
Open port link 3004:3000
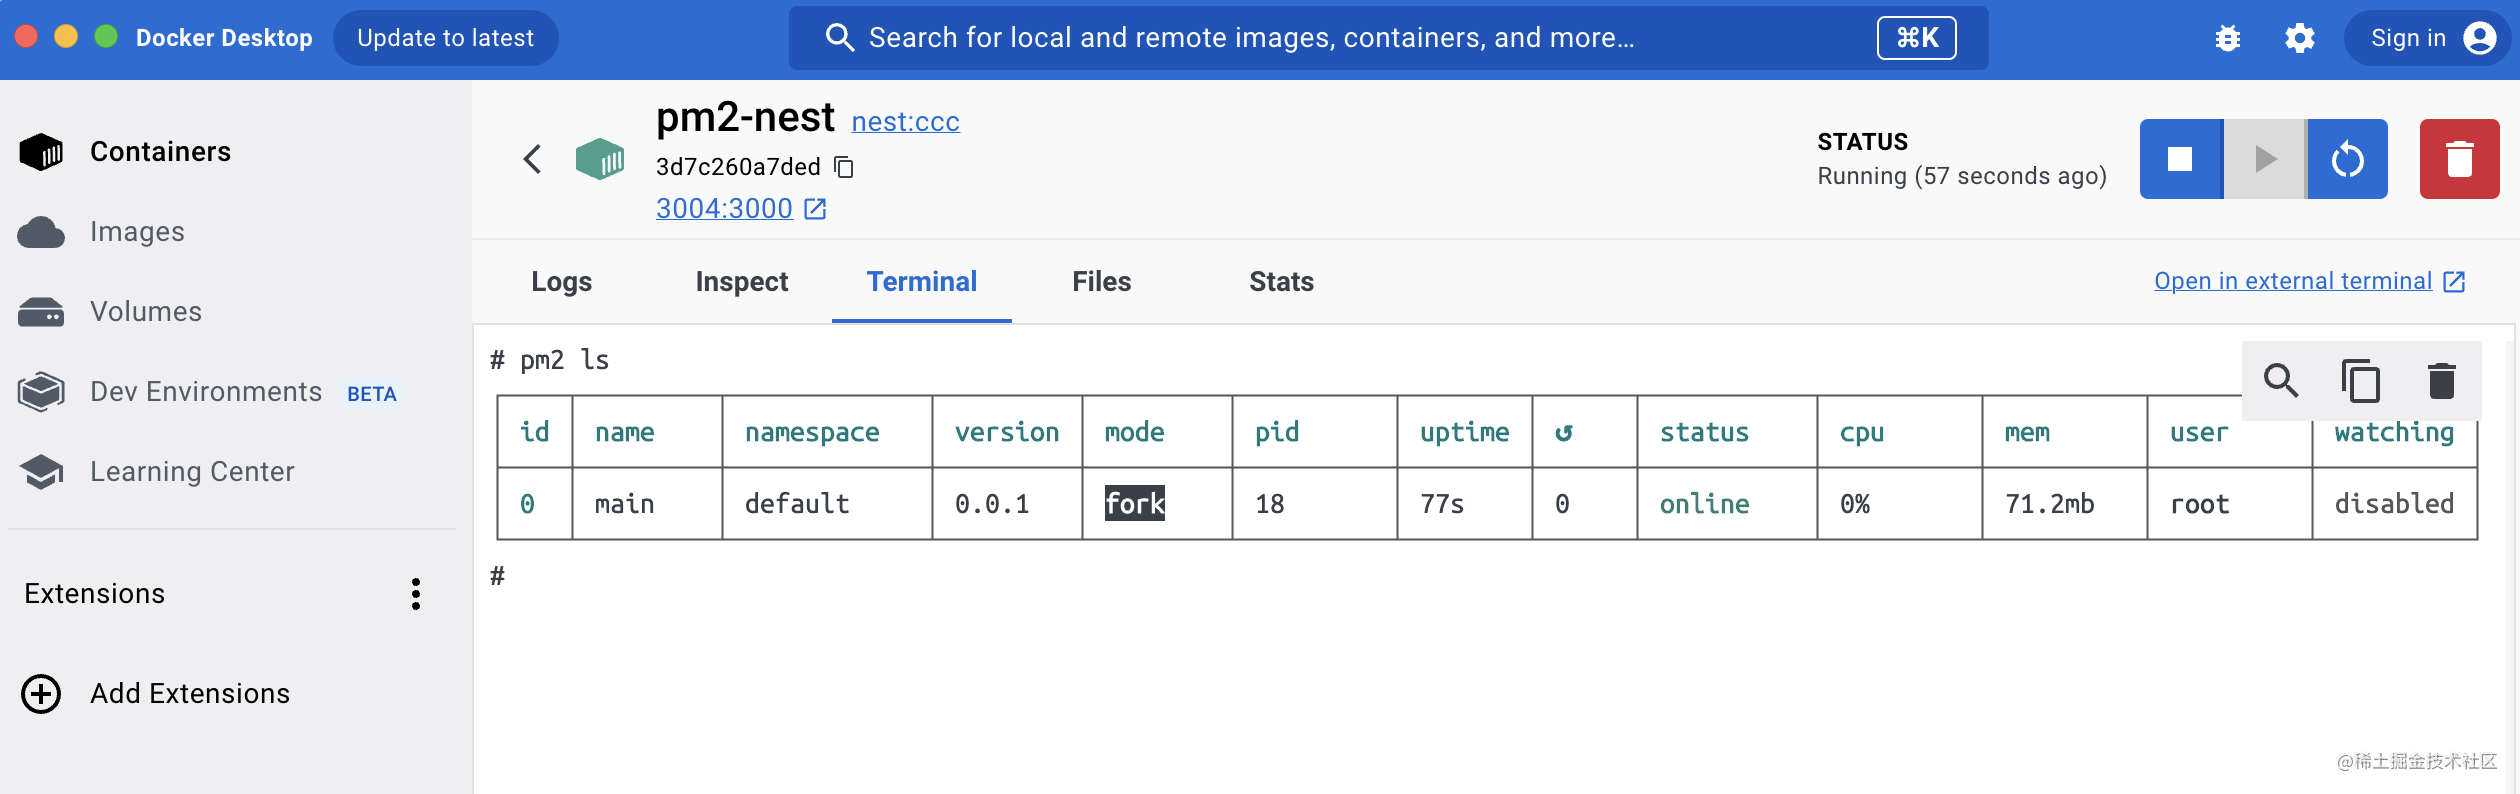coord(724,209)
